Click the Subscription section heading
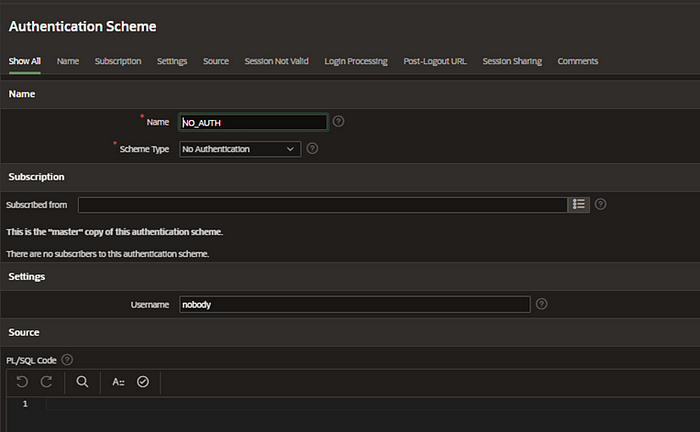This screenshot has width=700, height=432. click(37, 177)
